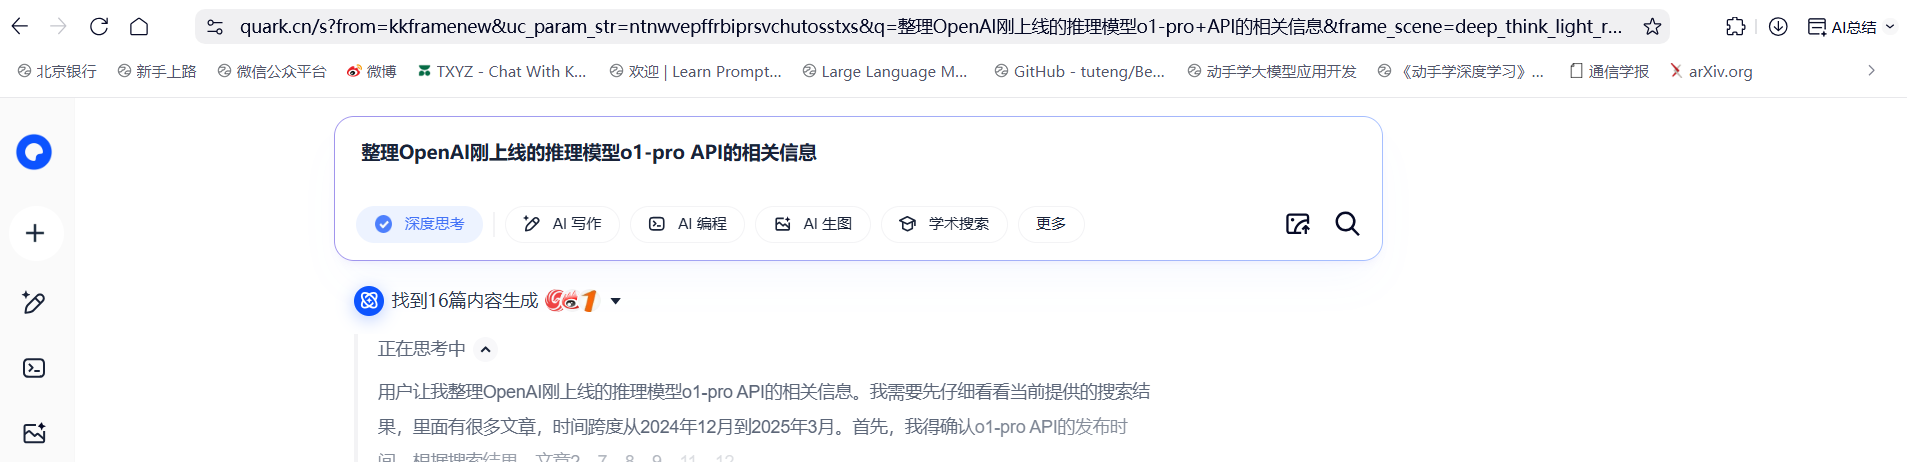Expand the AI总结 dropdown arrow
Screen dimensions: 1907x462
pyautogui.click(x=1890, y=27)
